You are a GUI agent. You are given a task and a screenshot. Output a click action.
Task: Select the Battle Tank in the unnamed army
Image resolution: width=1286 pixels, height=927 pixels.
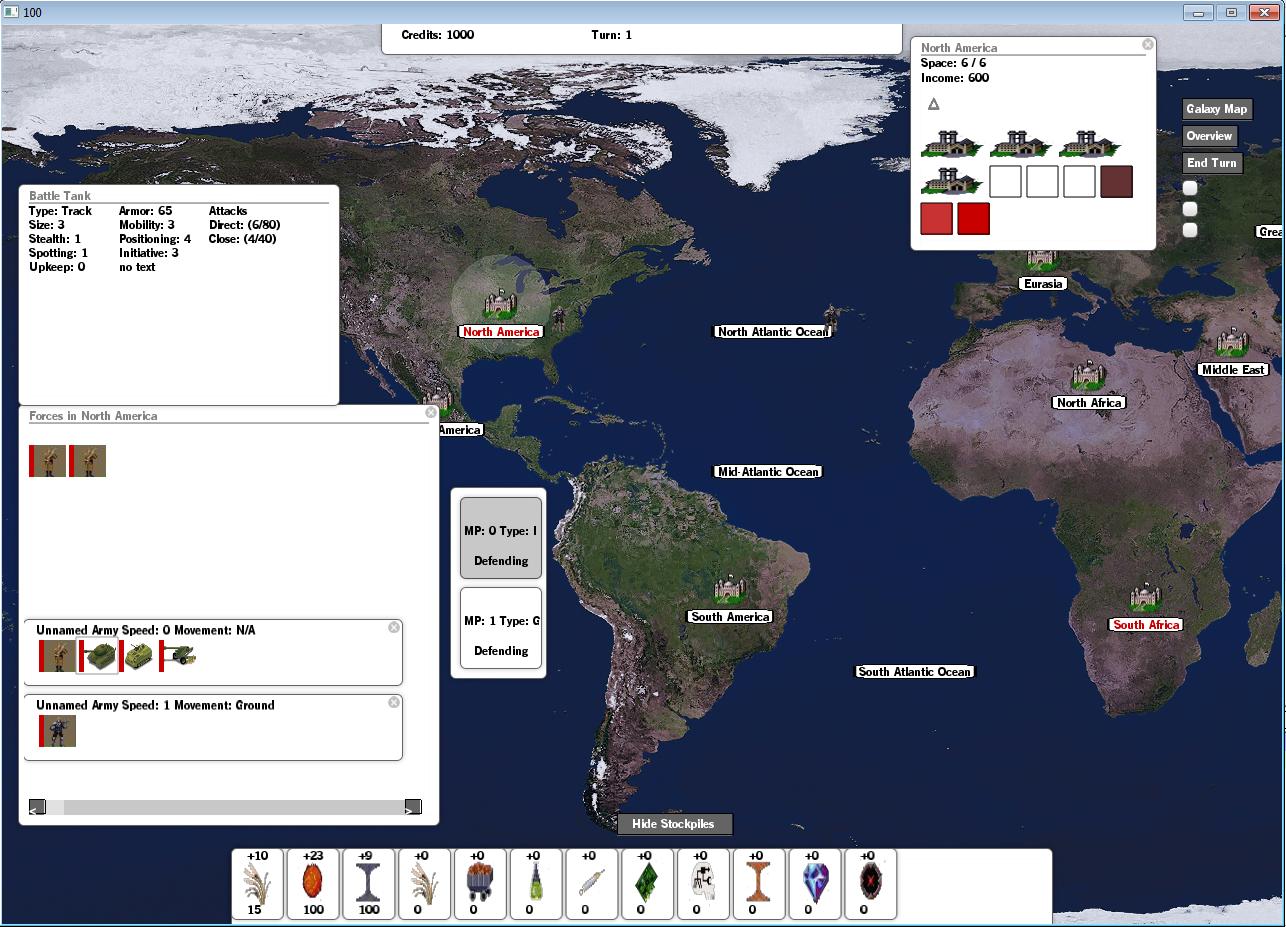[x=98, y=656]
